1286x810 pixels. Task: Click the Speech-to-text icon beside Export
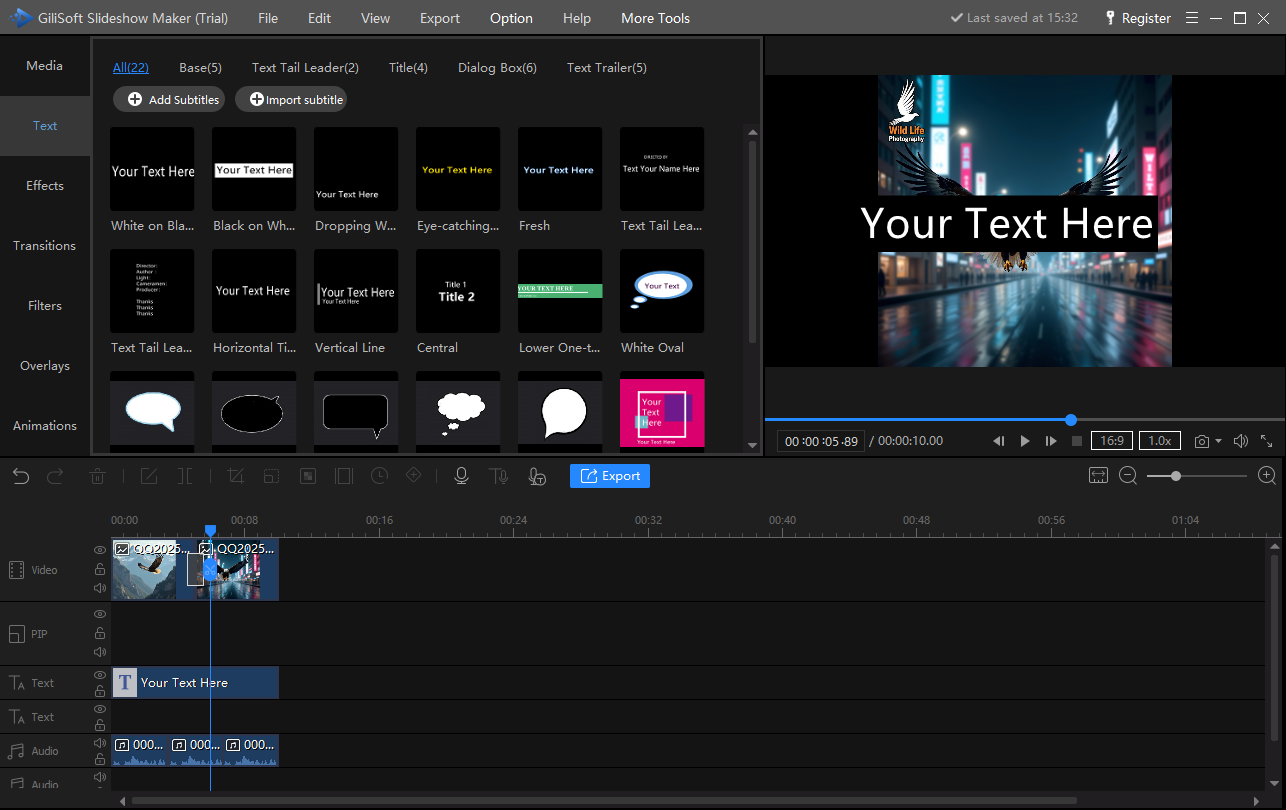click(x=536, y=476)
